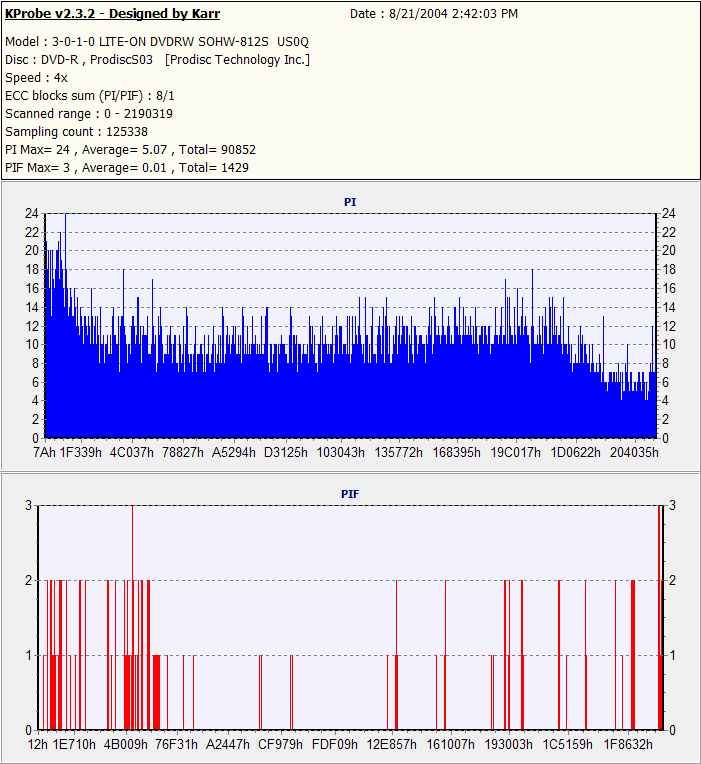Click the 168395h label on PI axis

[456, 453]
